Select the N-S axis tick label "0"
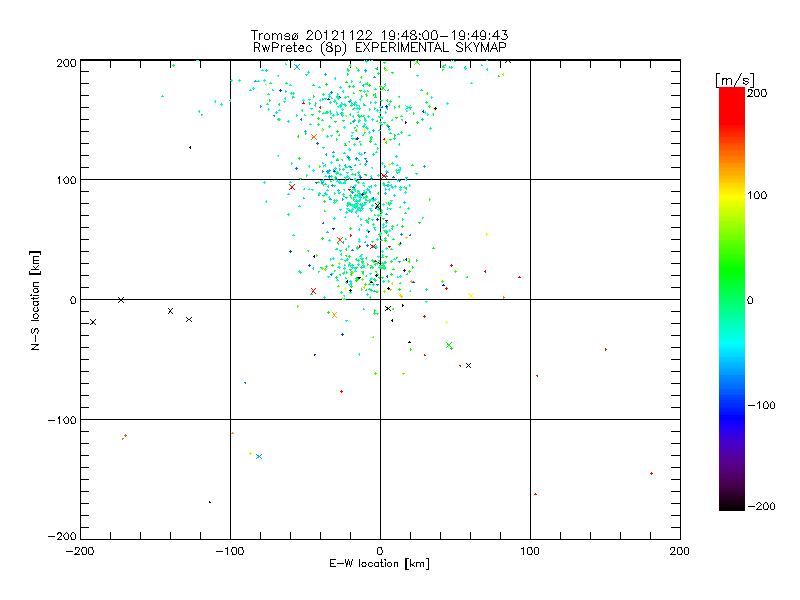The width and height of the screenshot is (800, 600). click(x=73, y=300)
